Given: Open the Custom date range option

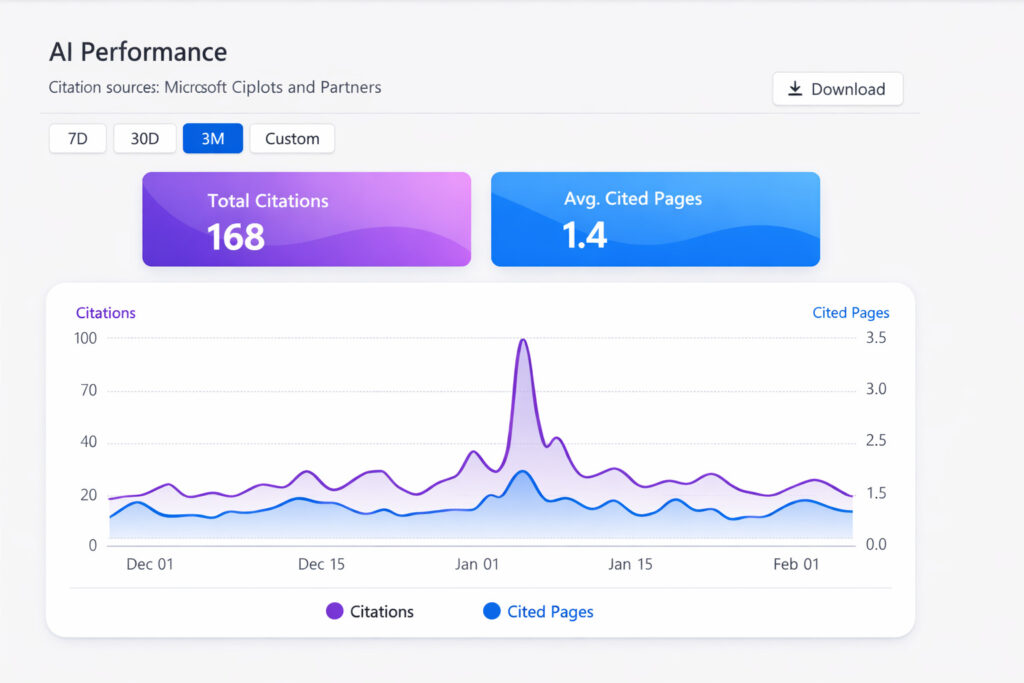Looking at the screenshot, I should coord(292,138).
